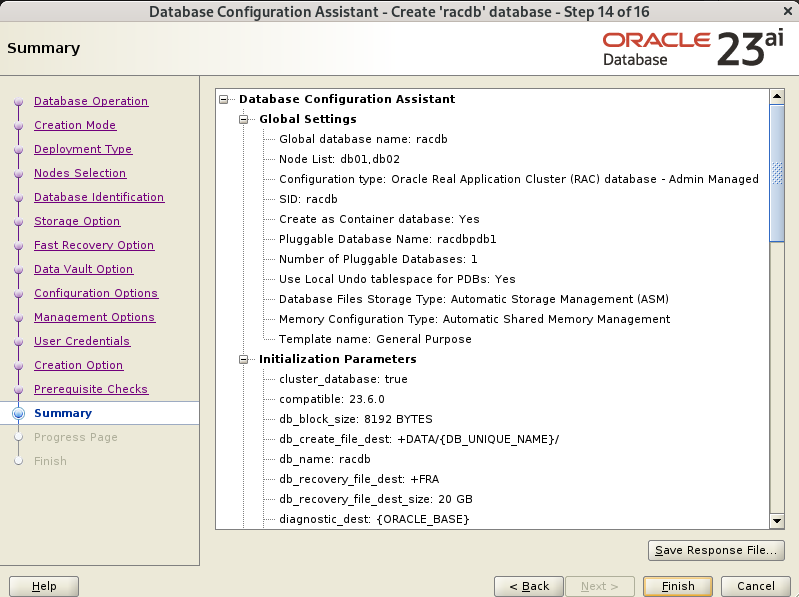Select 'Create as Container database: Yes' row
The height and width of the screenshot is (597, 799).
coord(379,219)
